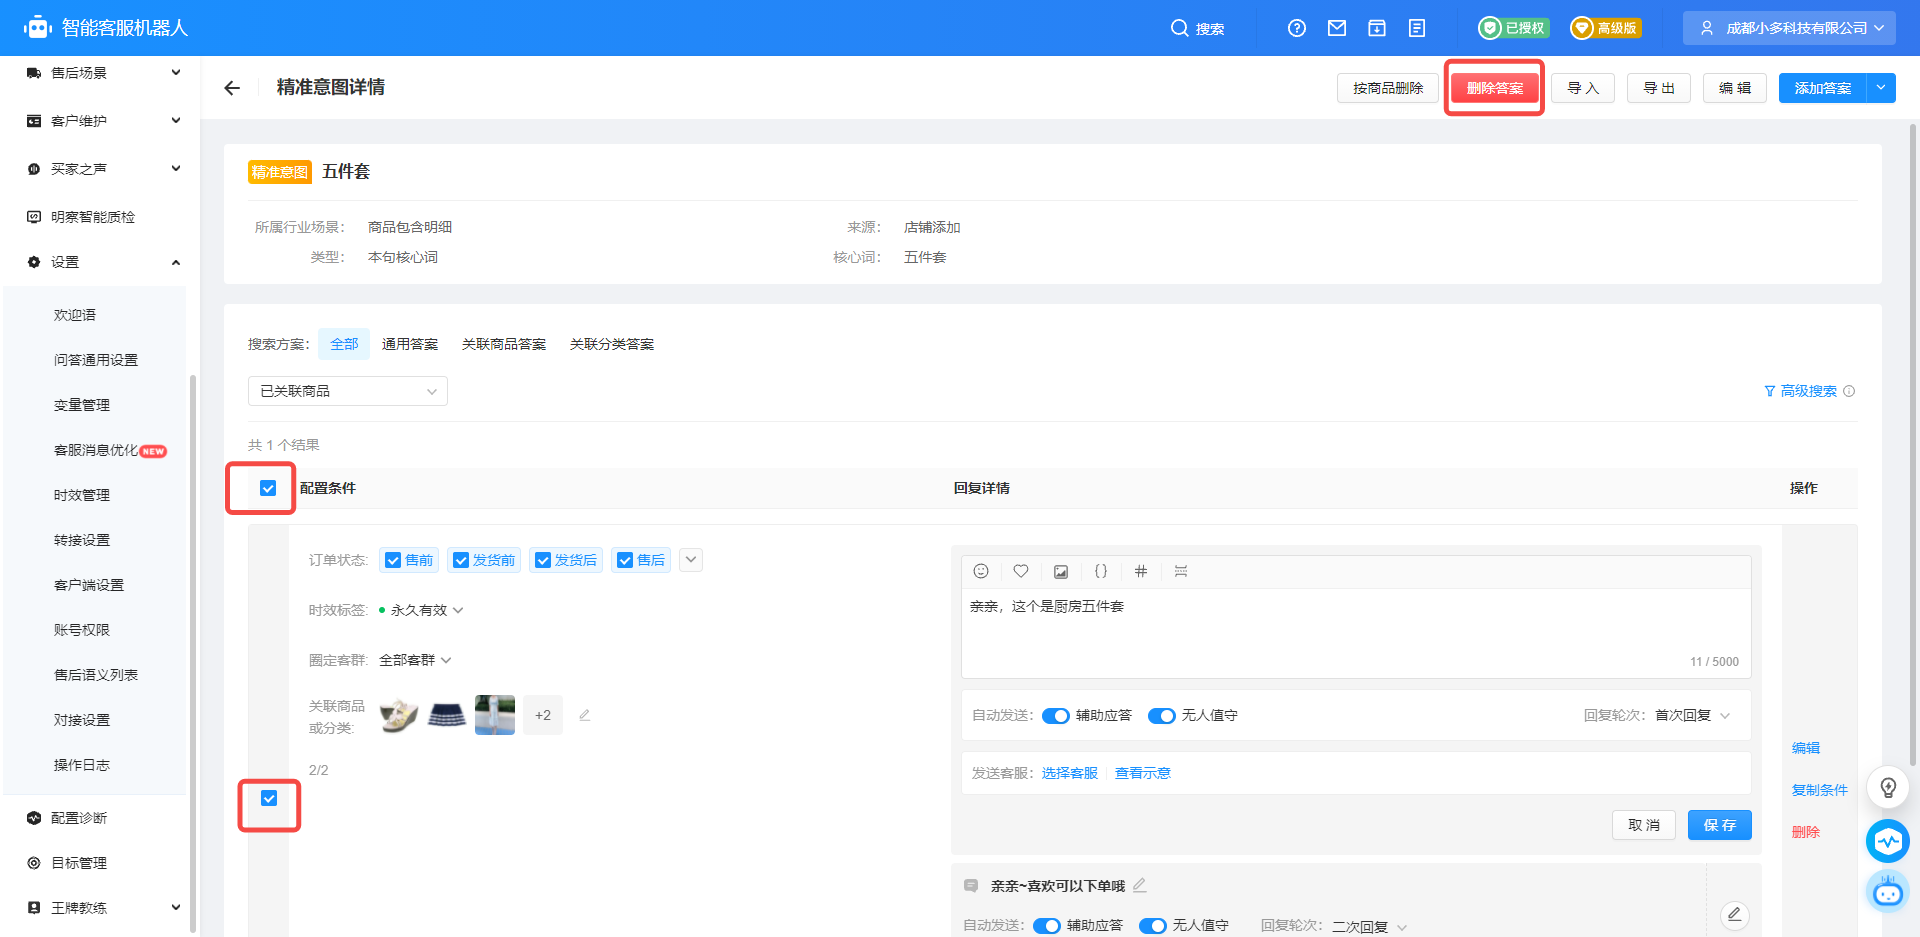Image resolution: width=1920 pixels, height=937 pixels.
Task: Insert emoji using the smiley icon
Action: [981, 571]
